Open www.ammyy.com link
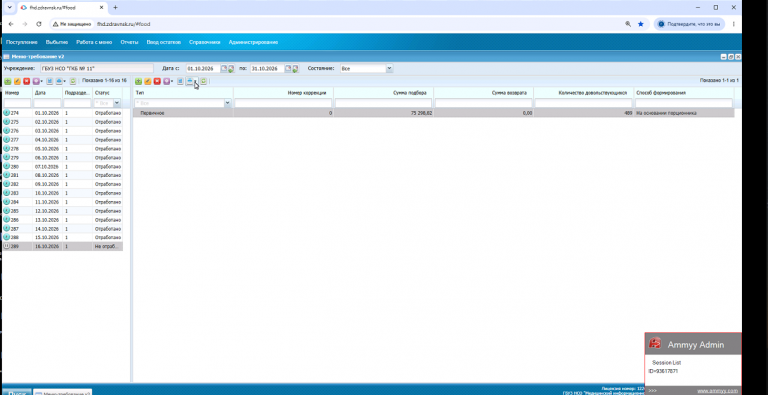The height and width of the screenshot is (395, 768). click(x=717, y=391)
